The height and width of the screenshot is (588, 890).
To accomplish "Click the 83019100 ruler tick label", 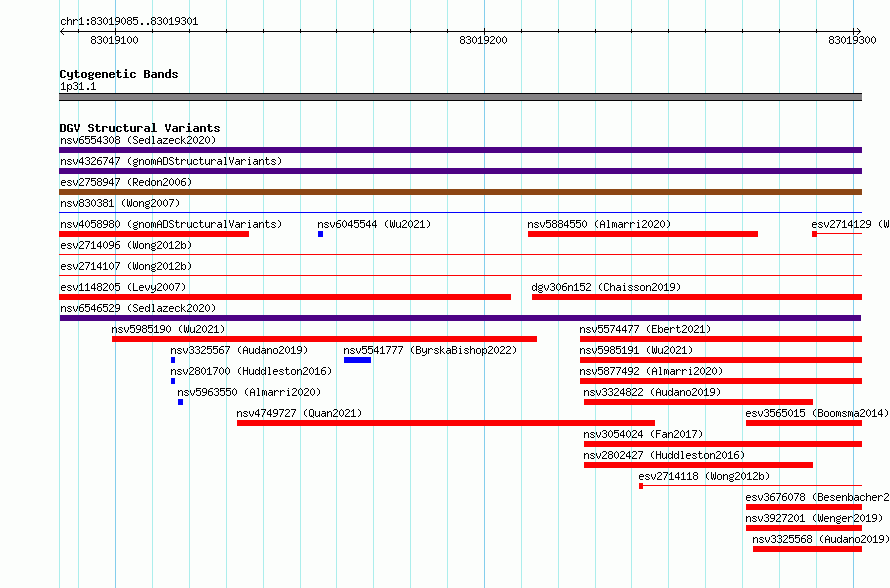I will tap(114, 40).
